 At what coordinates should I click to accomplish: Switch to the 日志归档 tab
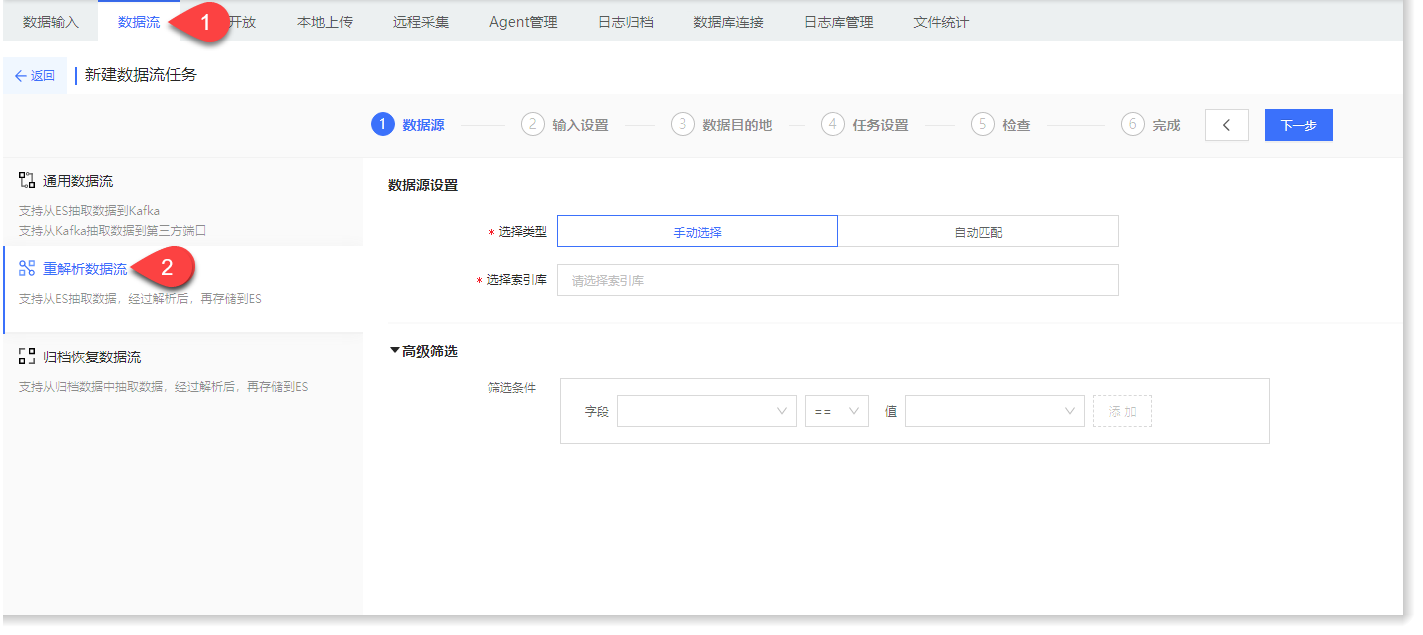pyautogui.click(x=626, y=21)
